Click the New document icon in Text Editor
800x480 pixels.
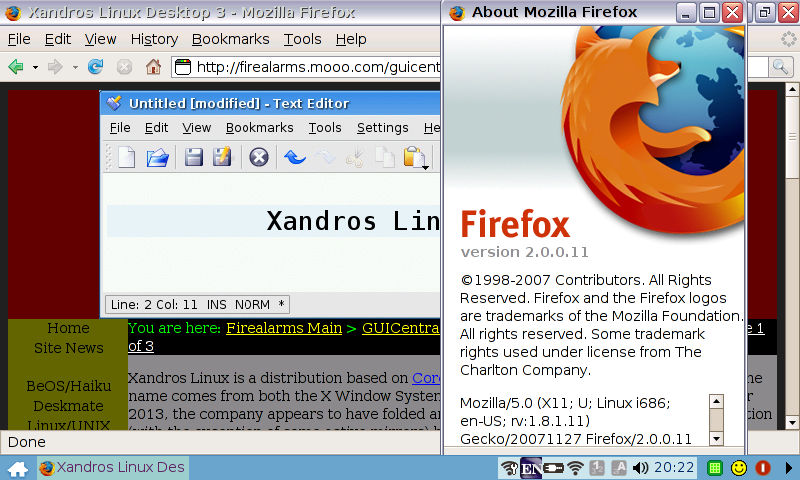coord(127,157)
